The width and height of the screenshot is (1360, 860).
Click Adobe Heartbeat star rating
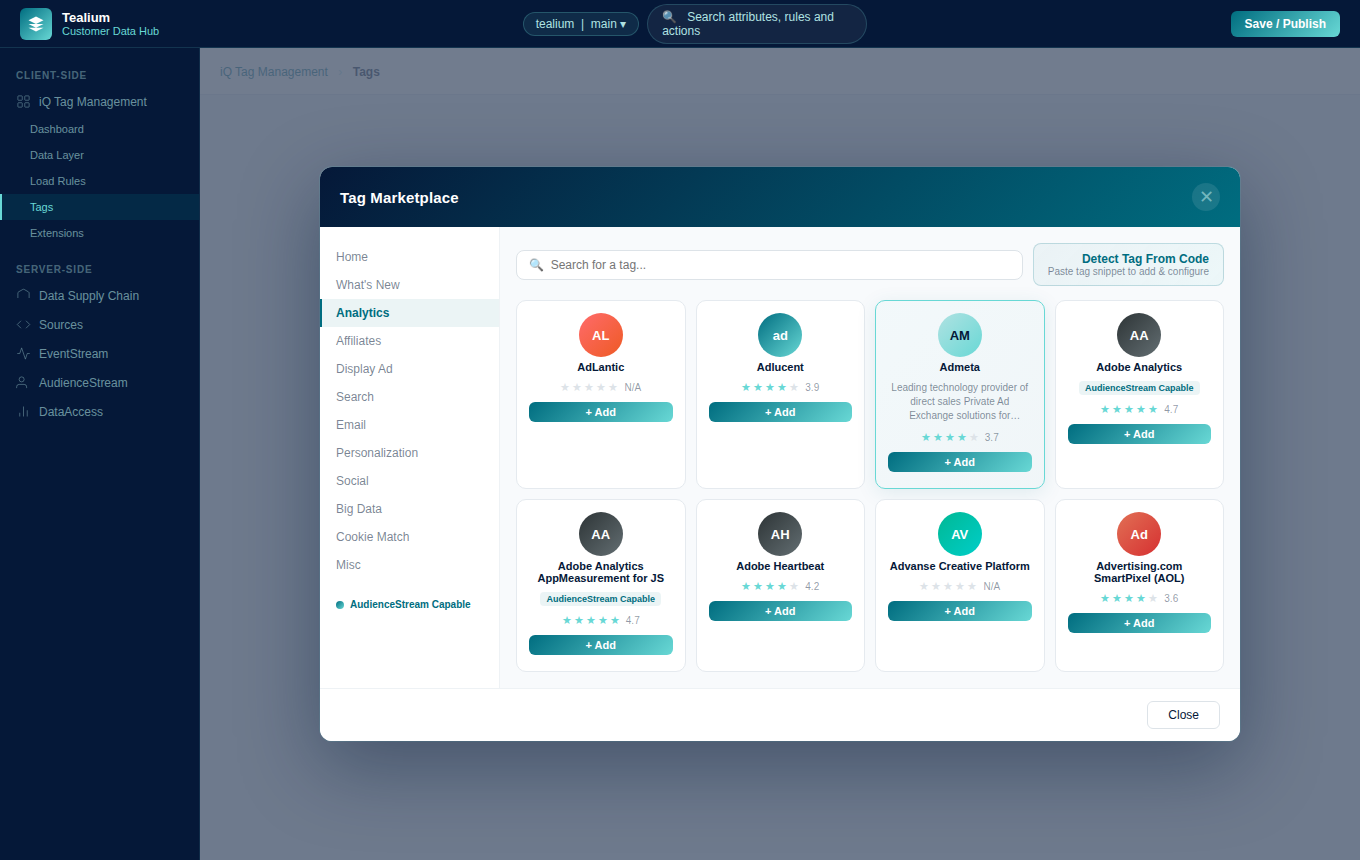click(770, 586)
